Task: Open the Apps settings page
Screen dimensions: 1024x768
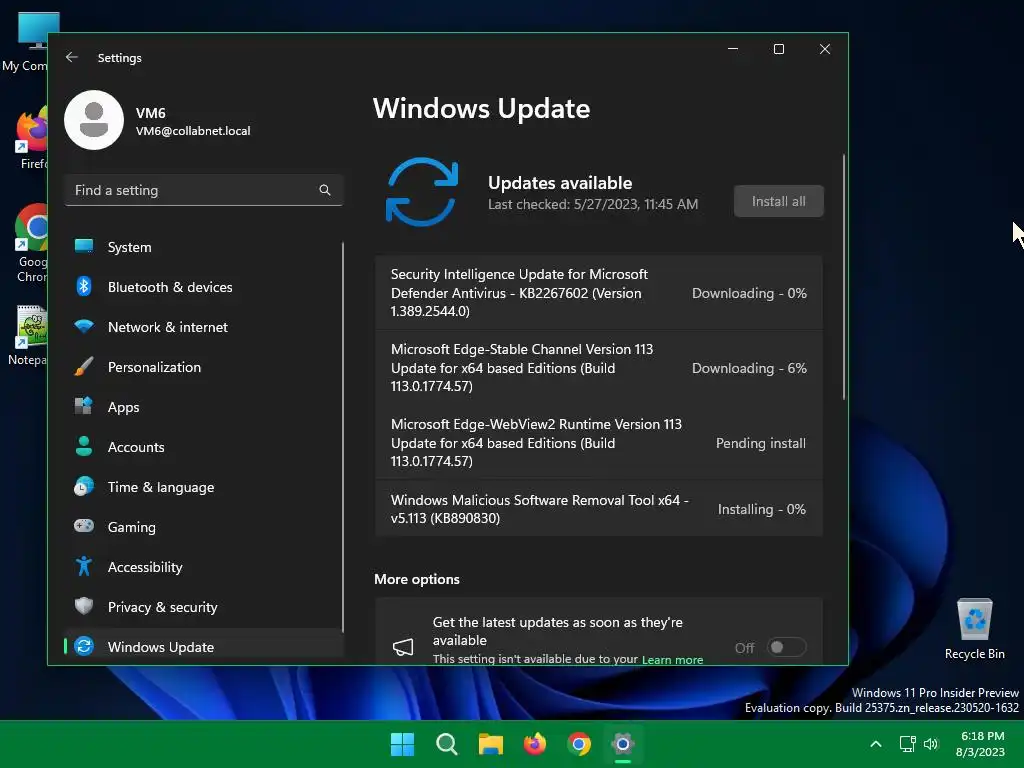Action: click(x=203, y=407)
